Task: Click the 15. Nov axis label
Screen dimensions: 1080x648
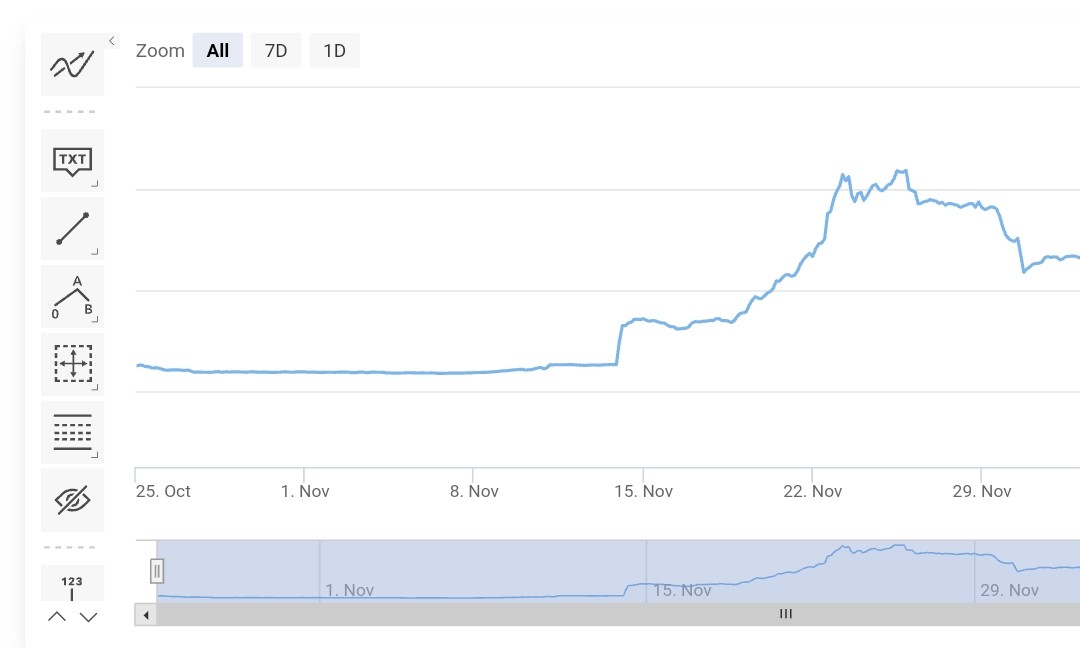Action: [643, 491]
